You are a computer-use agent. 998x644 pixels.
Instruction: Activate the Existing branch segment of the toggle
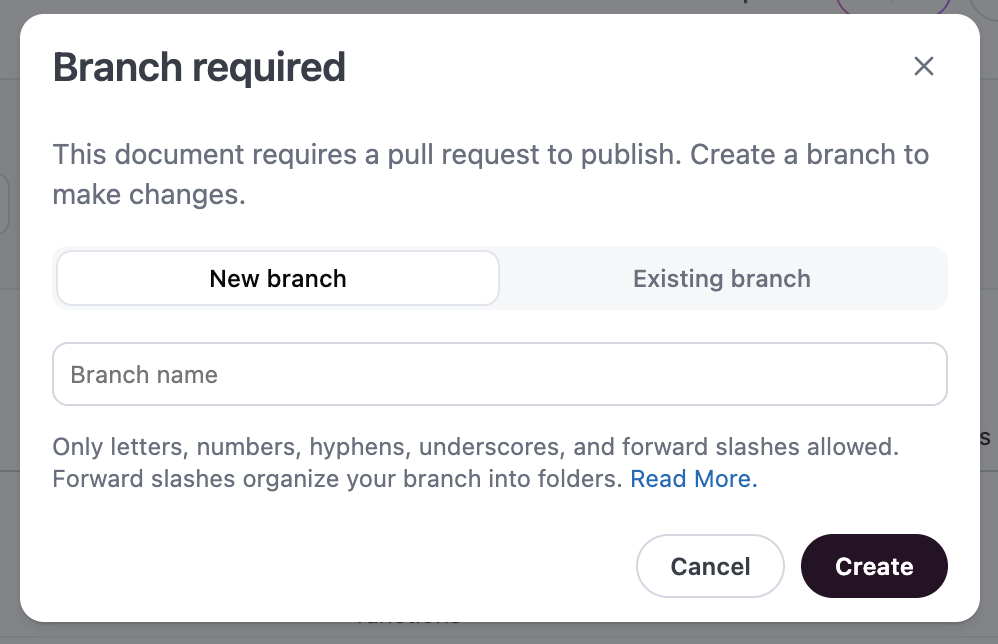(x=721, y=278)
